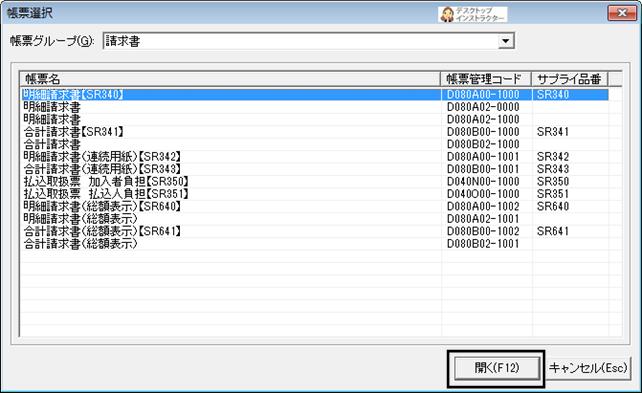Select 合計請求書【SR341】 row
The width and height of the screenshot is (642, 393).
(x=314, y=132)
